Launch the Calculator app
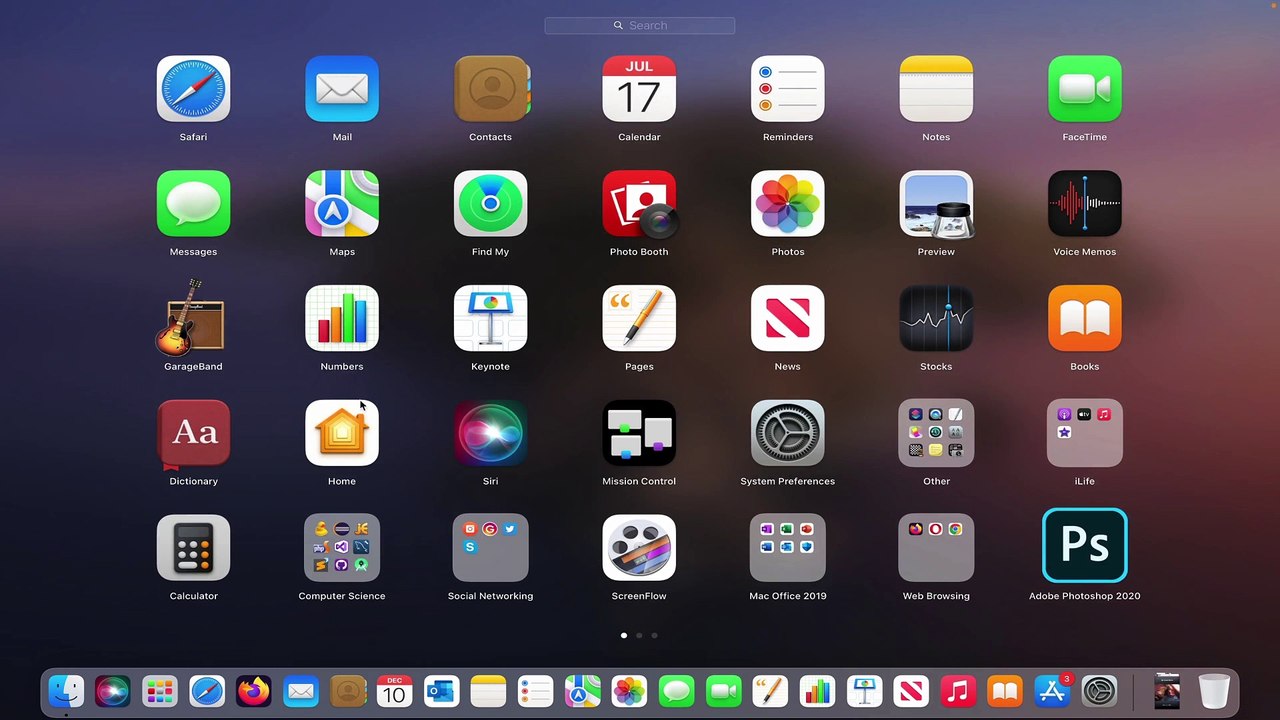 point(193,548)
